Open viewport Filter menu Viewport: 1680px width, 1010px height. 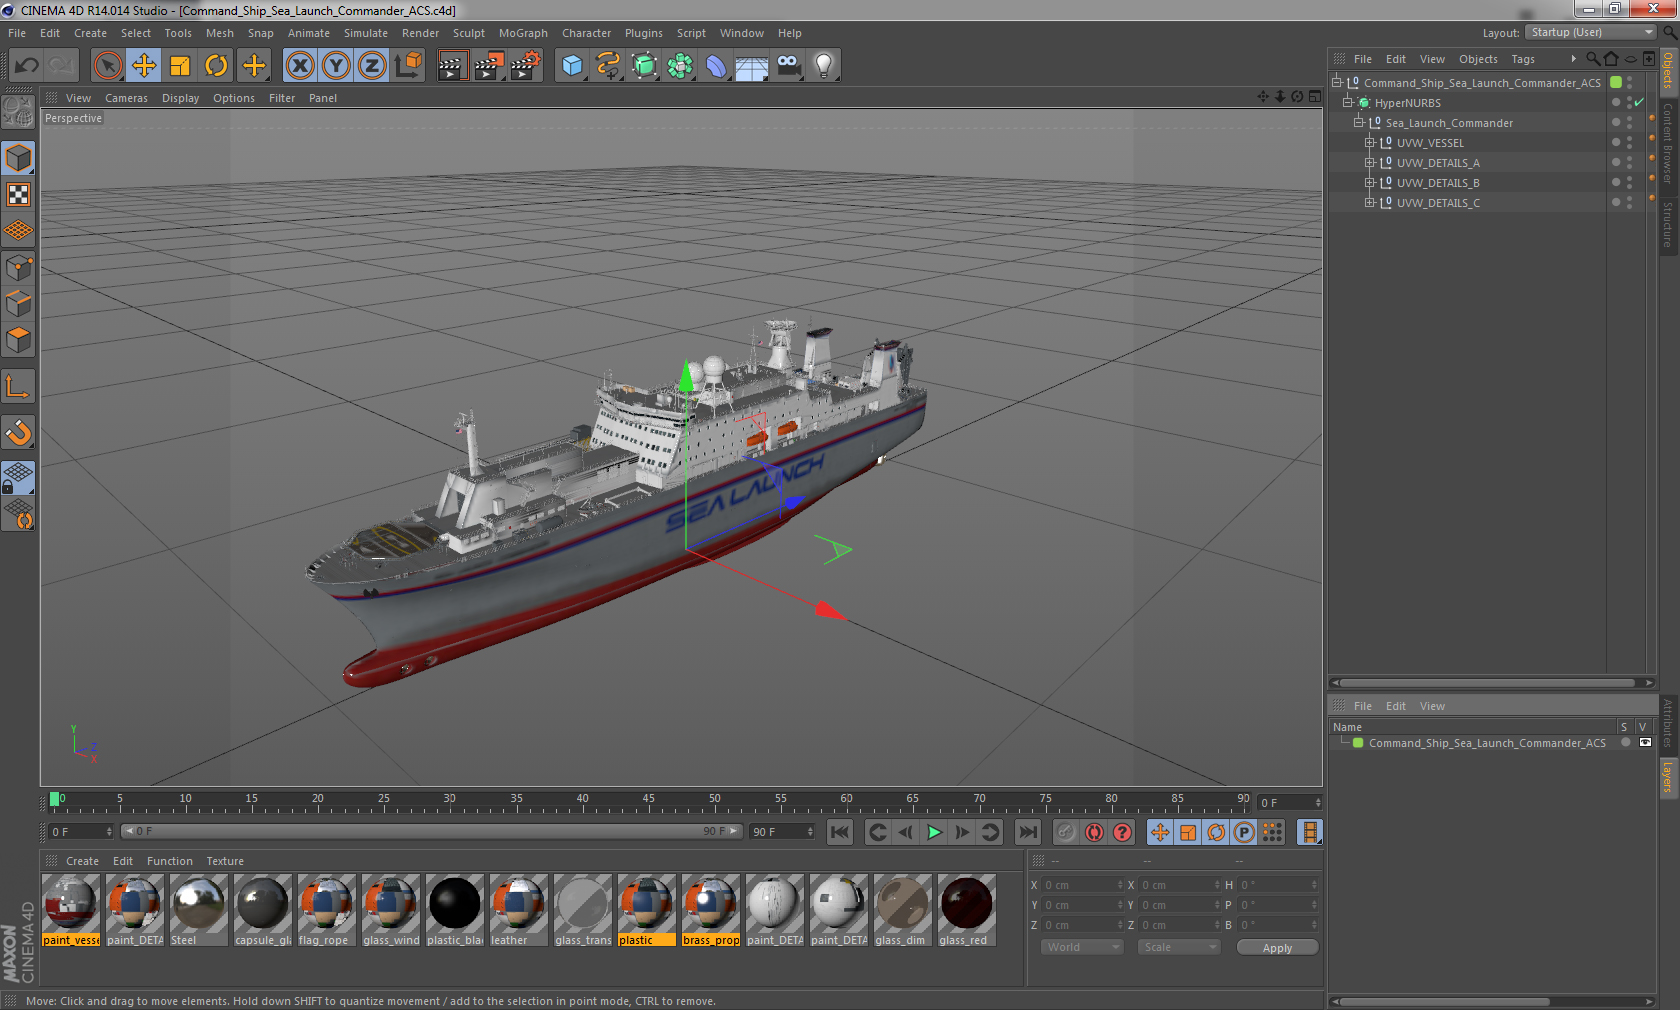click(x=282, y=98)
